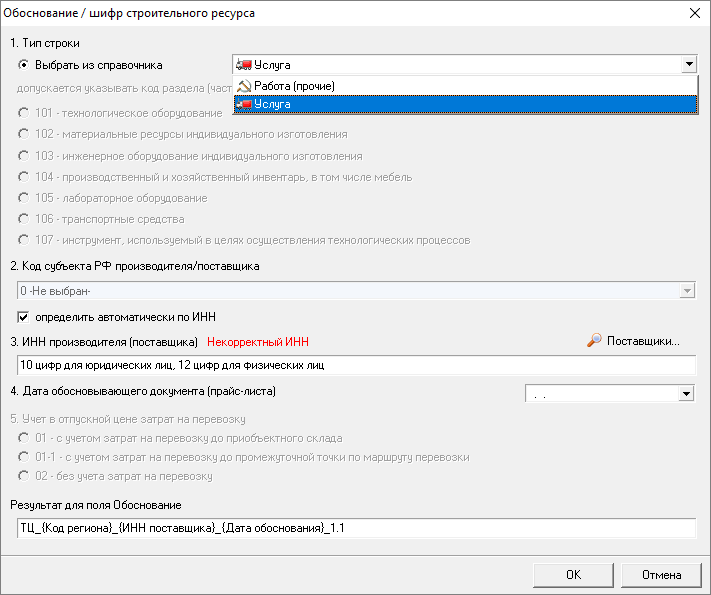Image resolution: width=711 pixels, height=595 pixels.
Task: Select the 'Выбрать из справочника' radio button
Action: [x=24, y=65]
